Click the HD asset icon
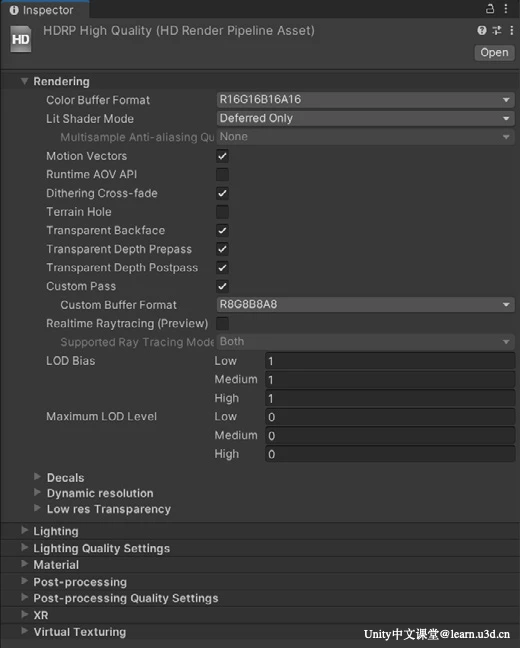 [21, 39]
